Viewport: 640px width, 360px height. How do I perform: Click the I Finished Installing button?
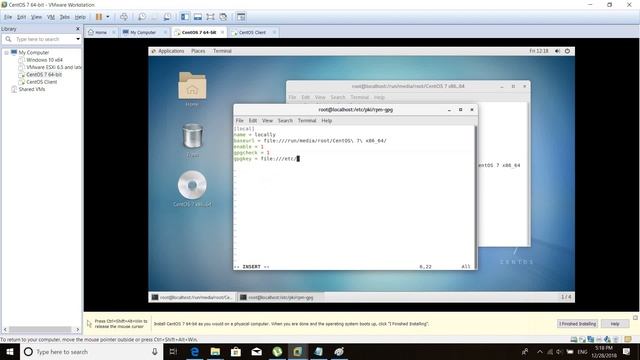click(578, 324)
